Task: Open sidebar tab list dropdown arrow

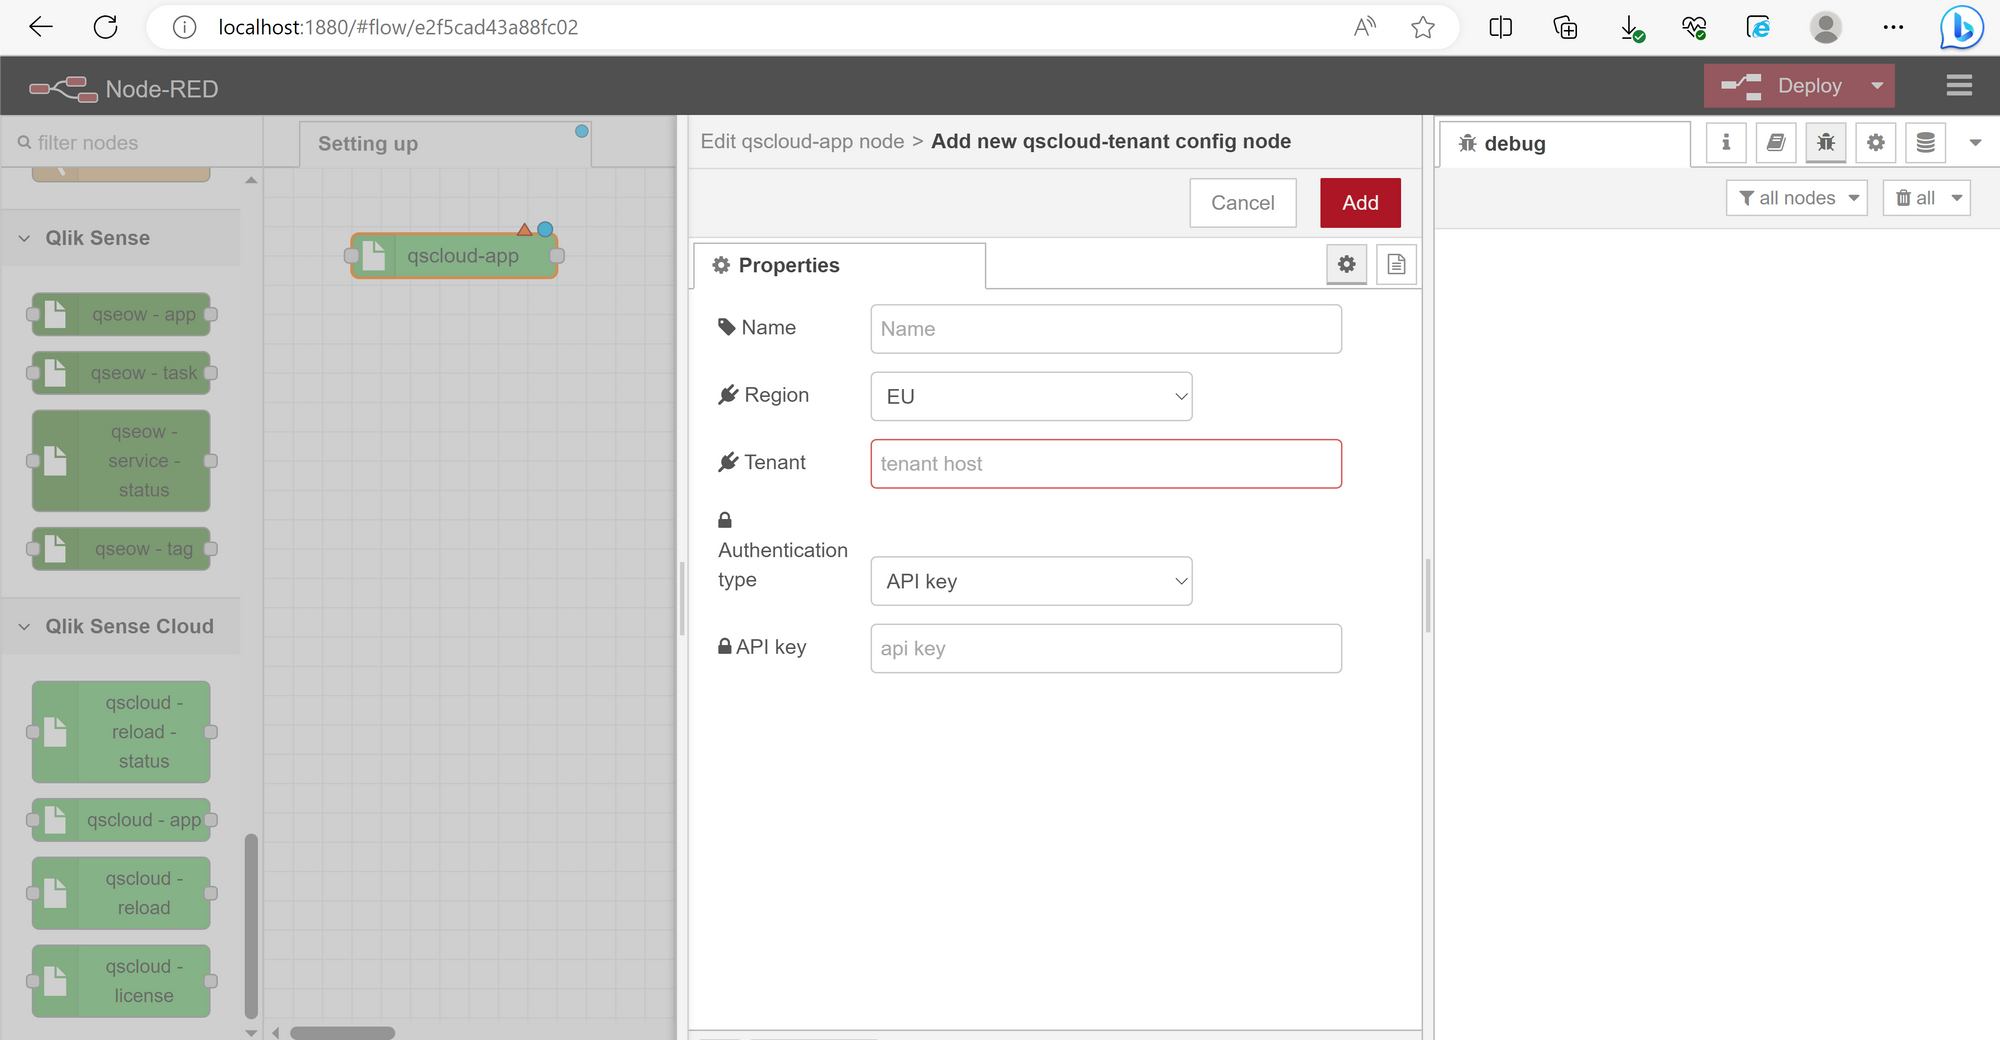Action: [1975, 143]
